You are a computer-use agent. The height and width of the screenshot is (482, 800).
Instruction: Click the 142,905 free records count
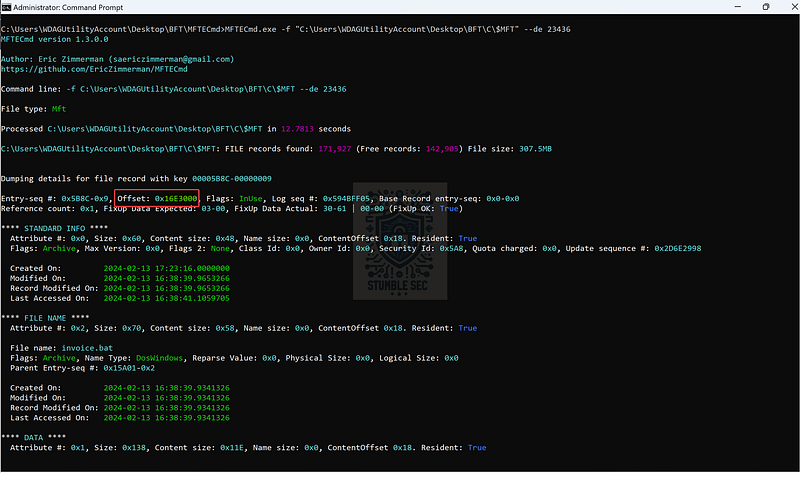click(442, 149)
